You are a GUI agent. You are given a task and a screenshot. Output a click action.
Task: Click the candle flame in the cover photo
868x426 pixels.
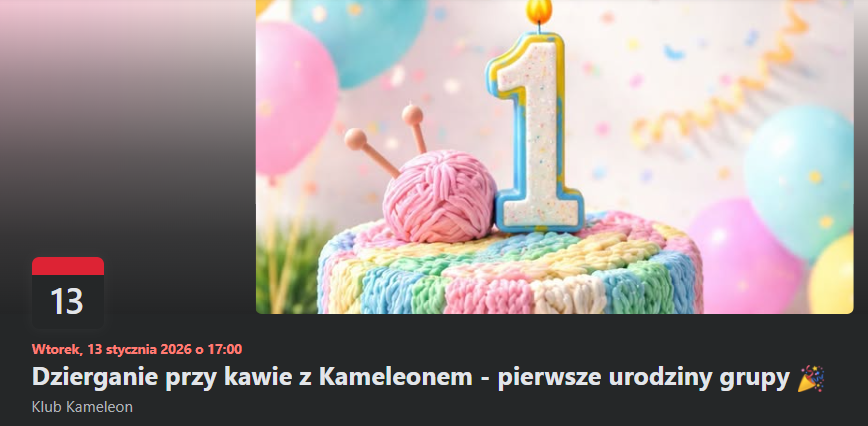click(x=539, y=11)
